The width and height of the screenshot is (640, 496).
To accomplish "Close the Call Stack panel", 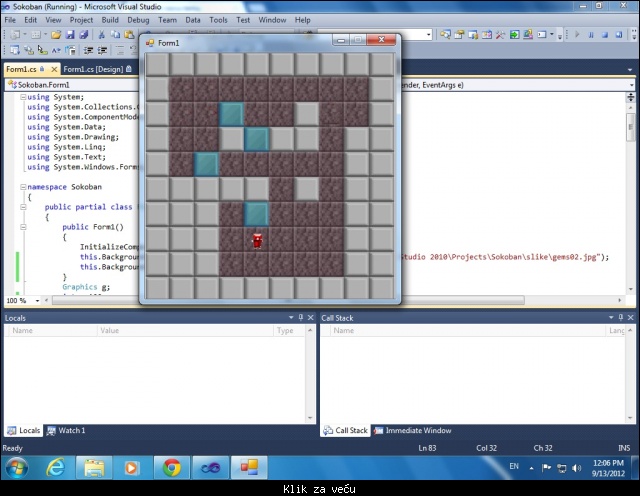I will 631,317.
